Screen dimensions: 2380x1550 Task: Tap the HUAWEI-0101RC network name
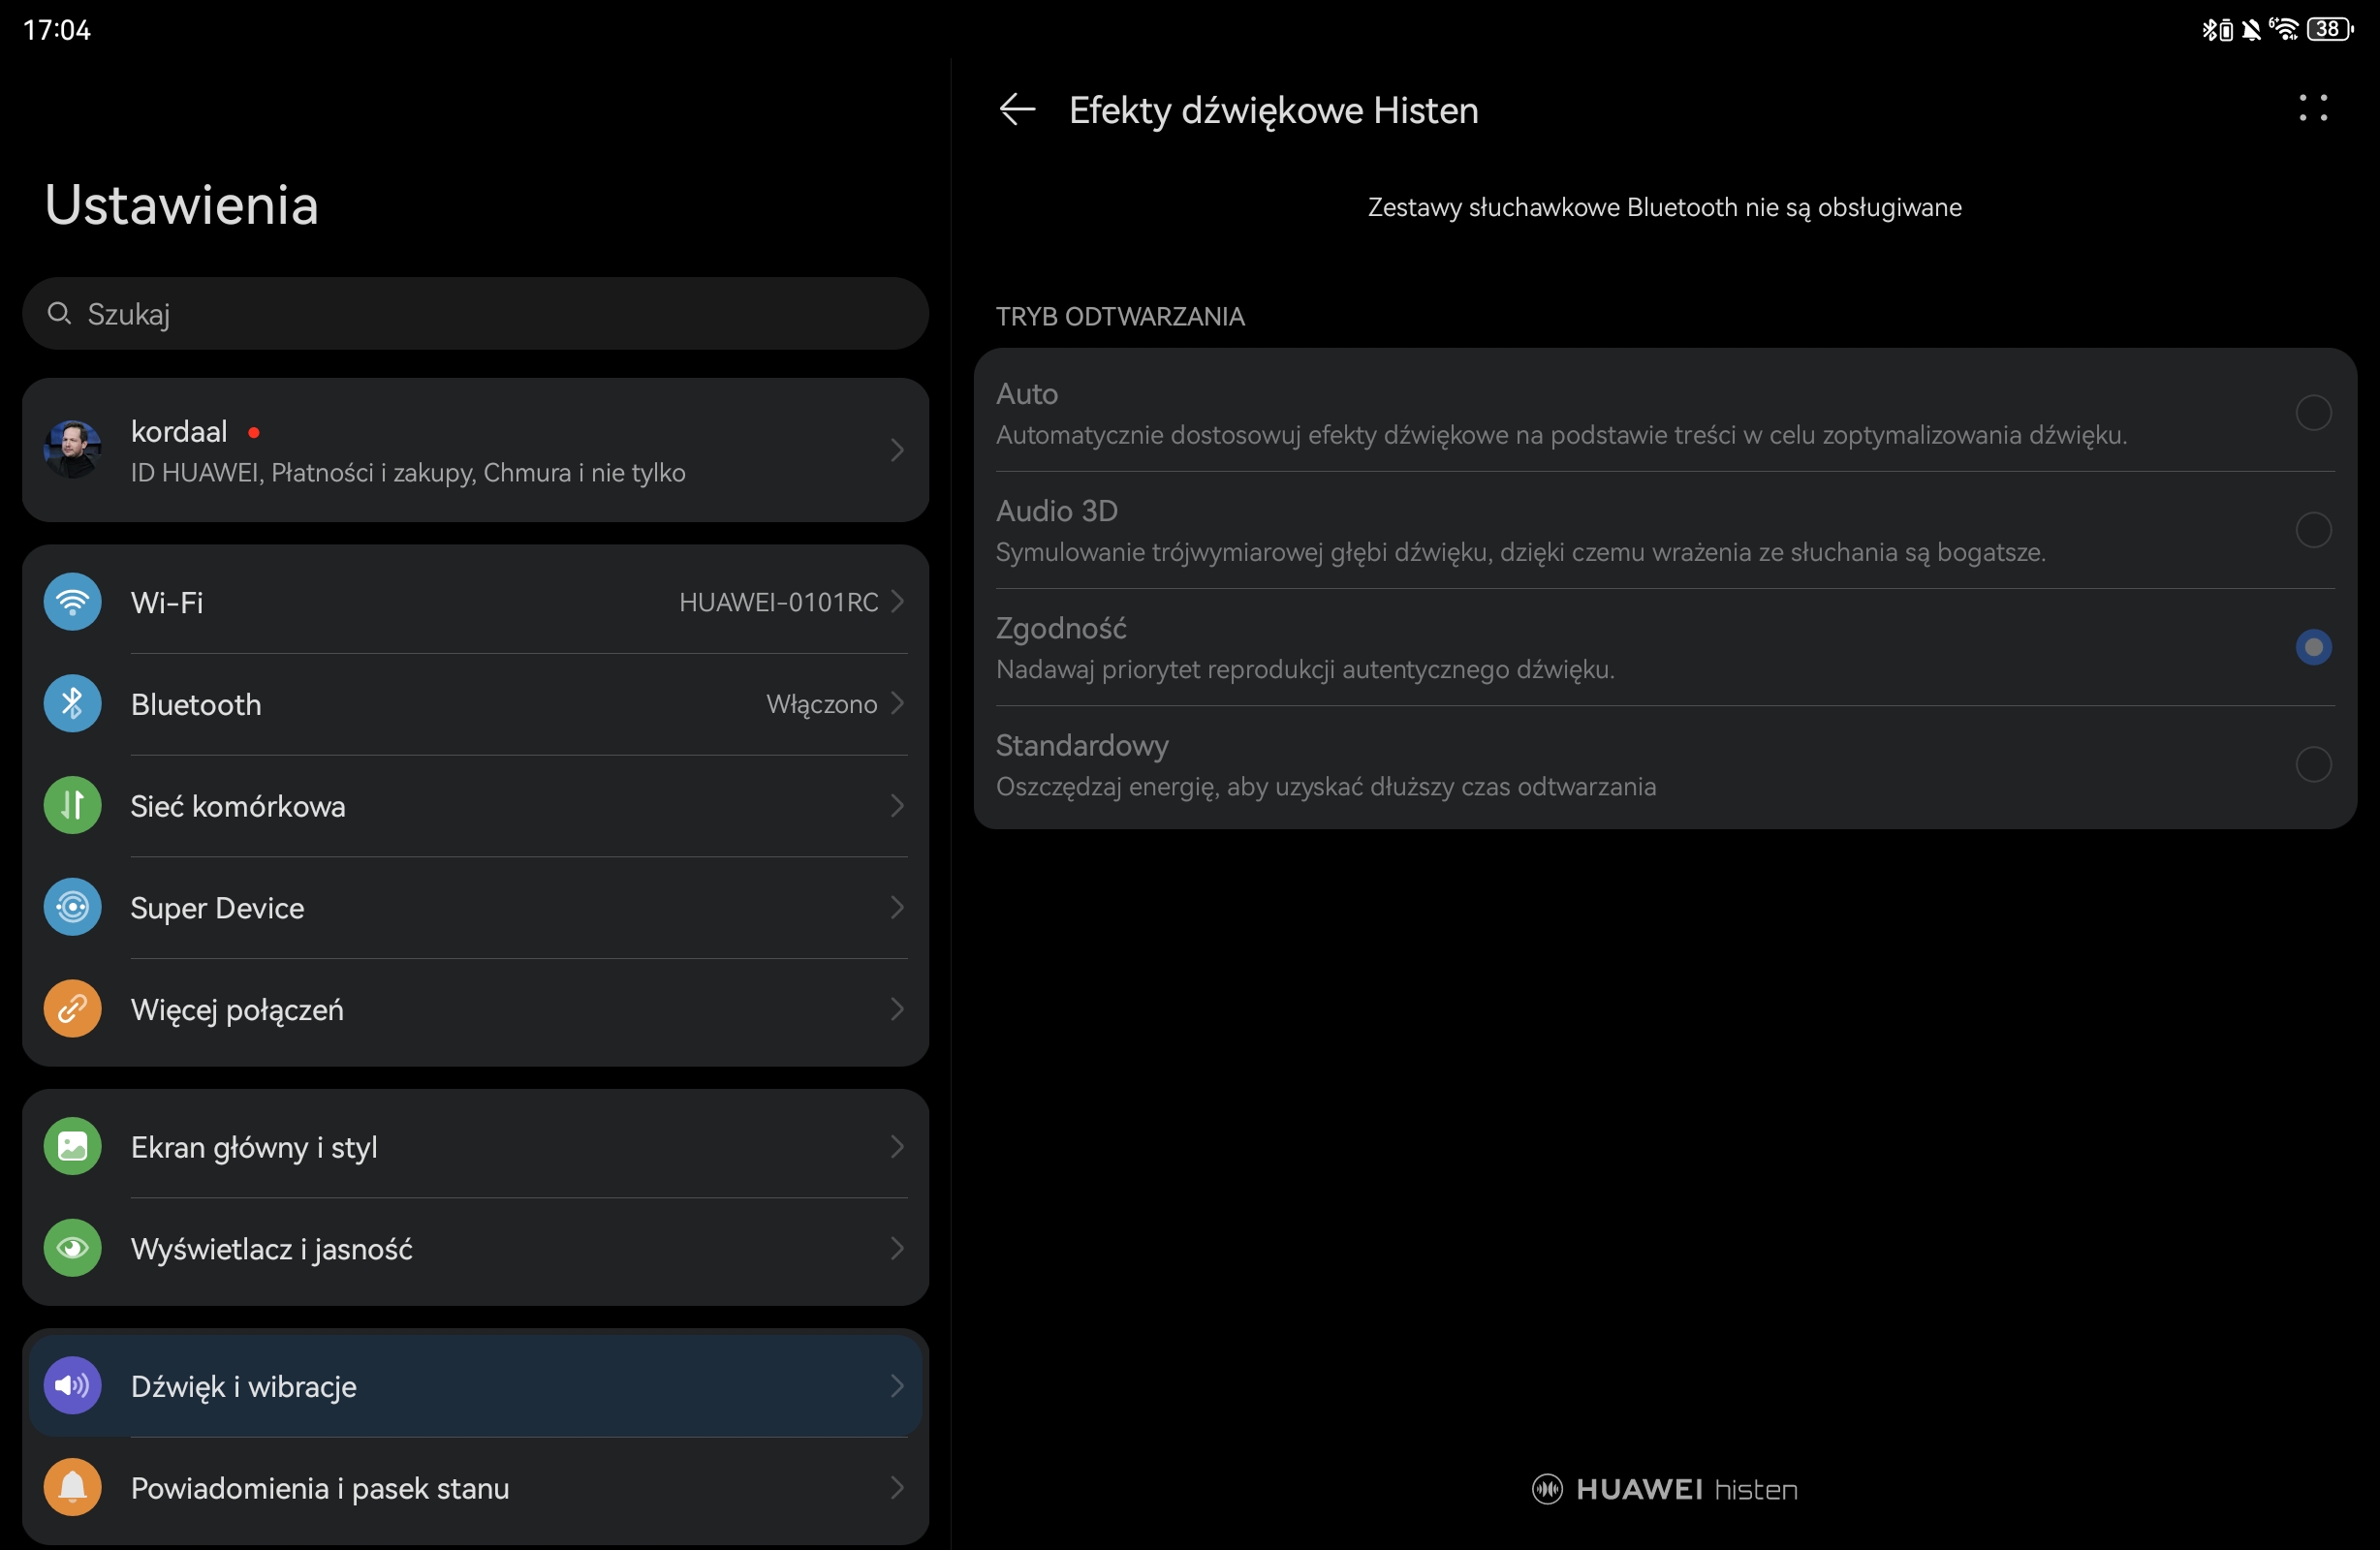pyautogui.click(x=778, y=602)
